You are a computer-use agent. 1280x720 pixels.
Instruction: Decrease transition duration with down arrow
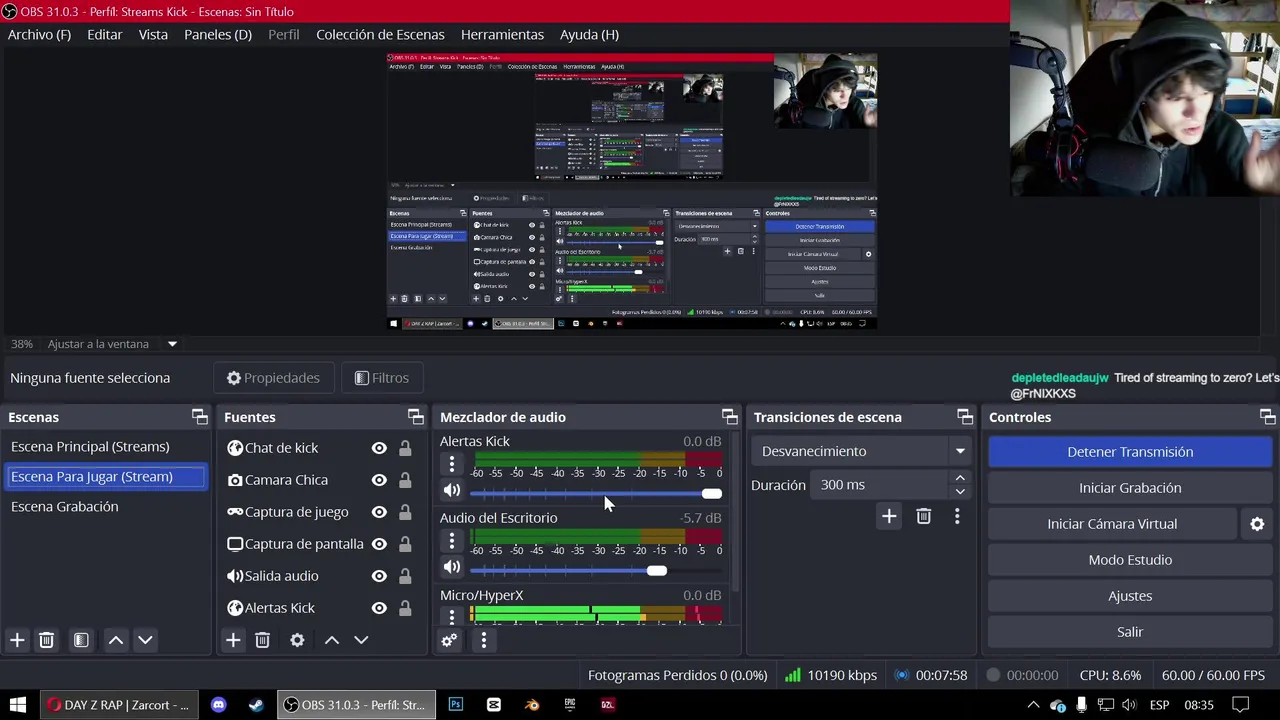click(x=960, y=491)
